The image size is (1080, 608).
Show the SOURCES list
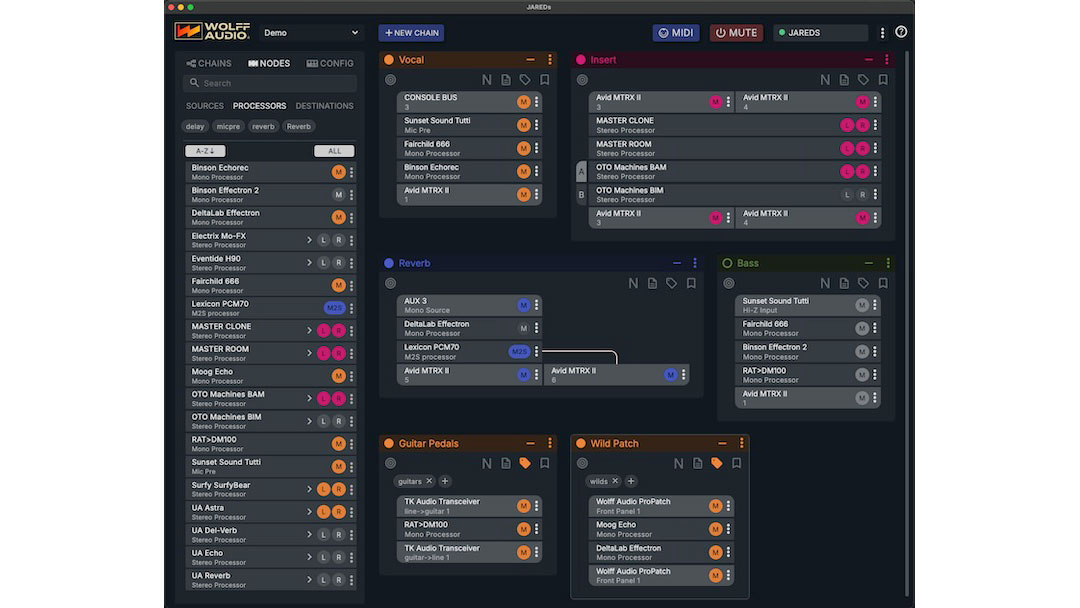[205, 106]
